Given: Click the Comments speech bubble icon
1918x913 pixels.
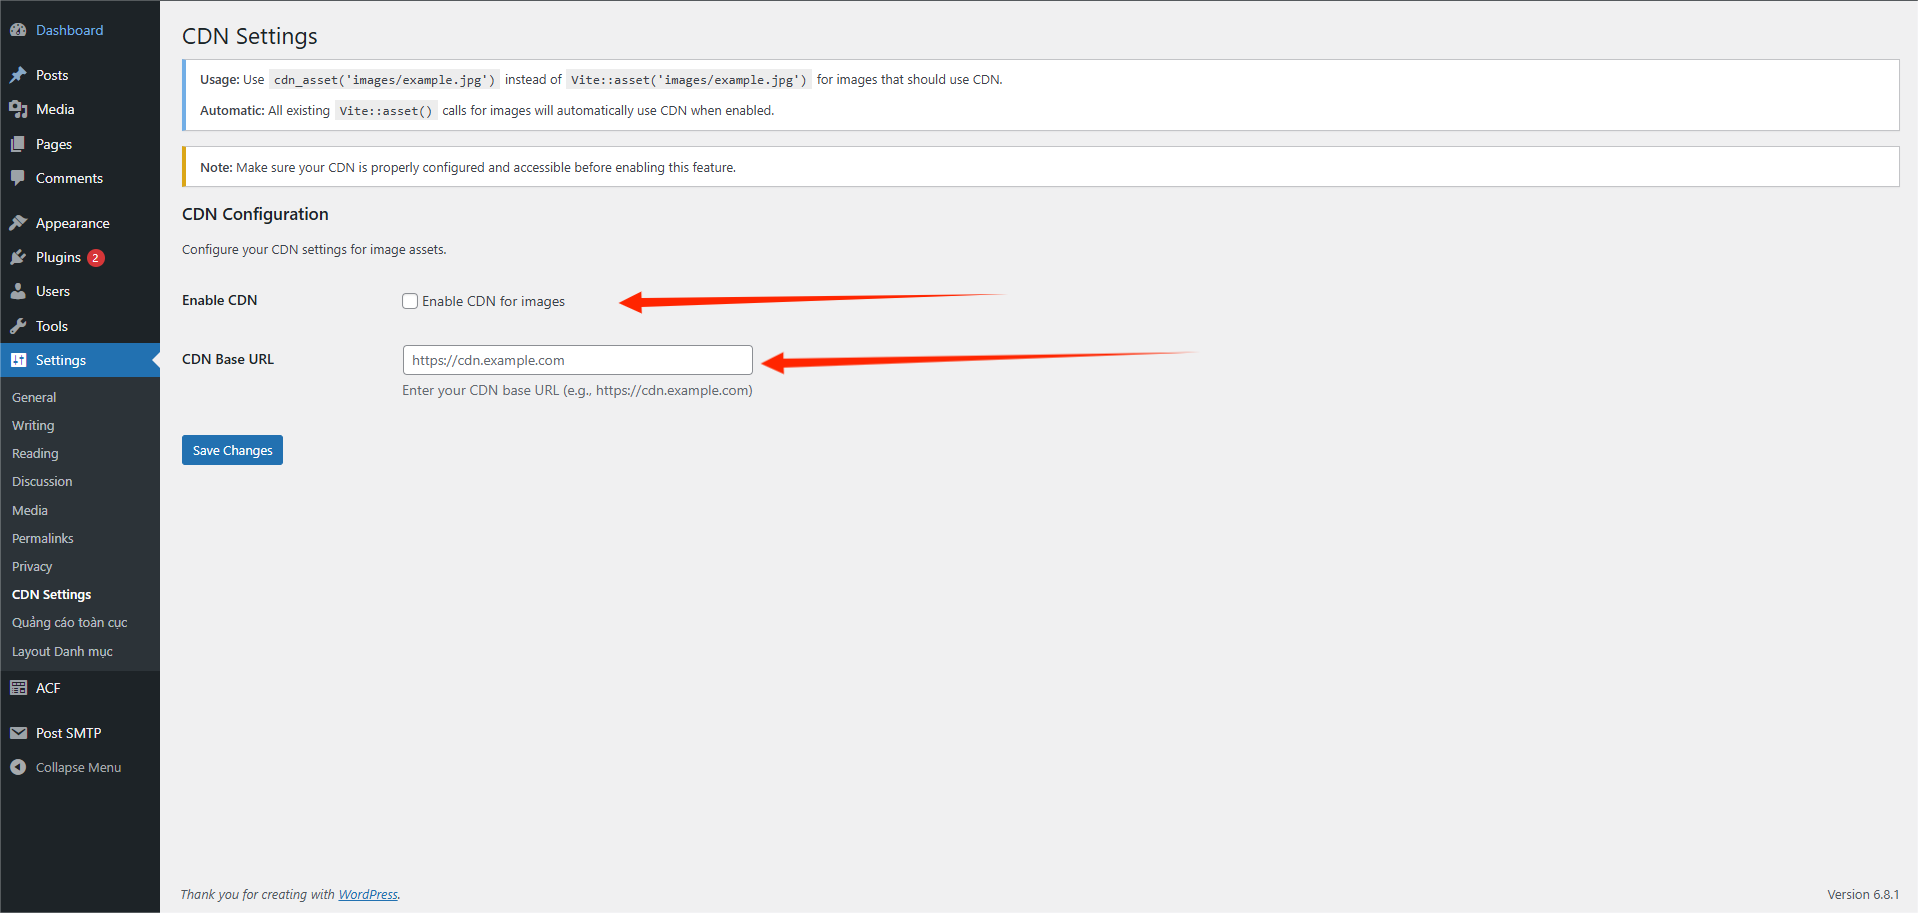Looking at the screenshot, I should [x=18, y=178].
